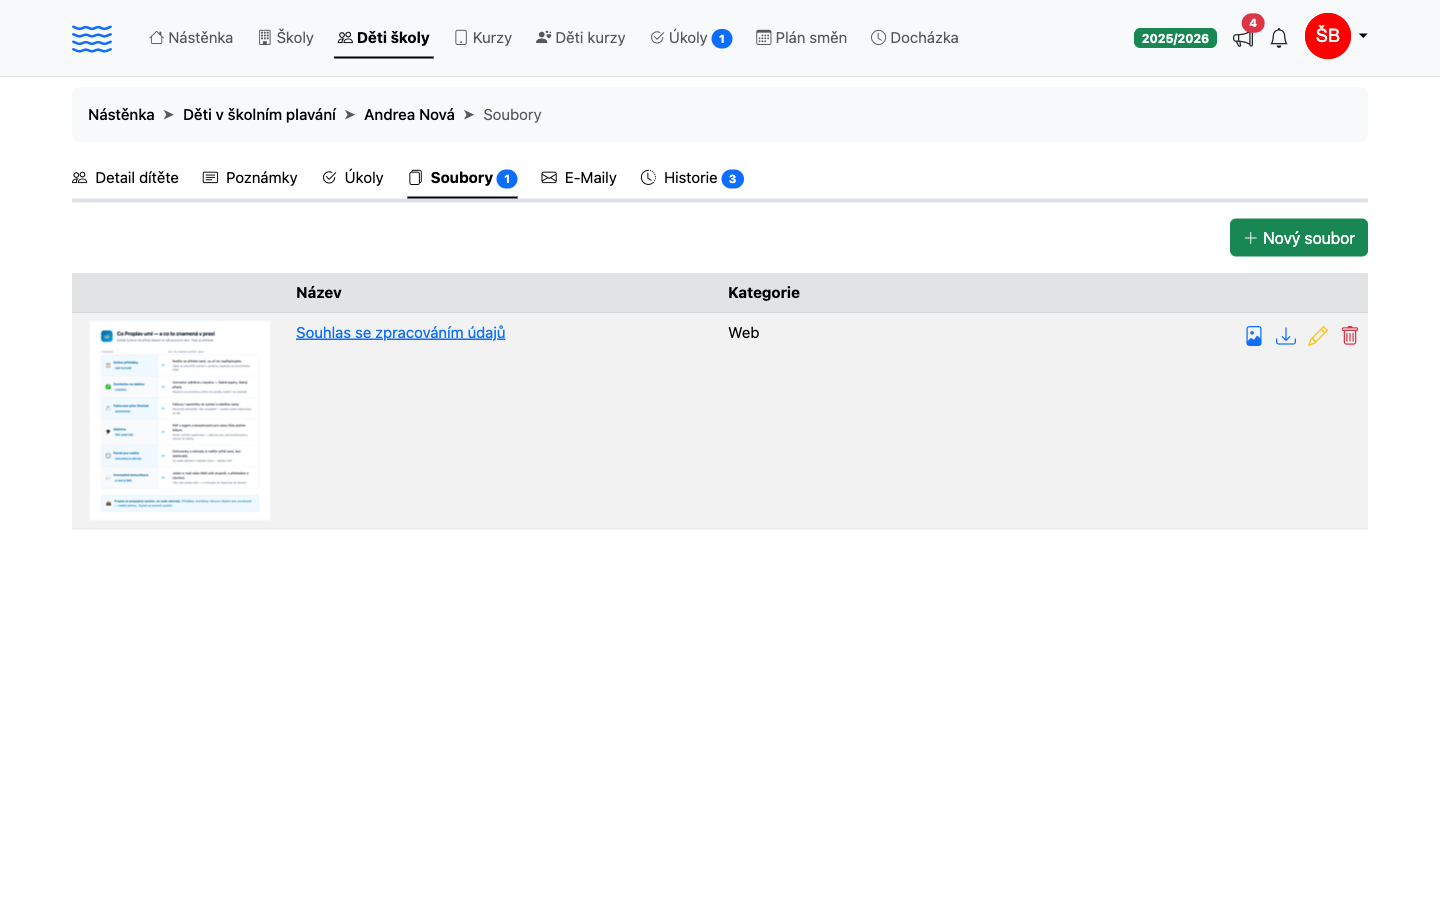Click the Název column header

click(x=319, y=293)
